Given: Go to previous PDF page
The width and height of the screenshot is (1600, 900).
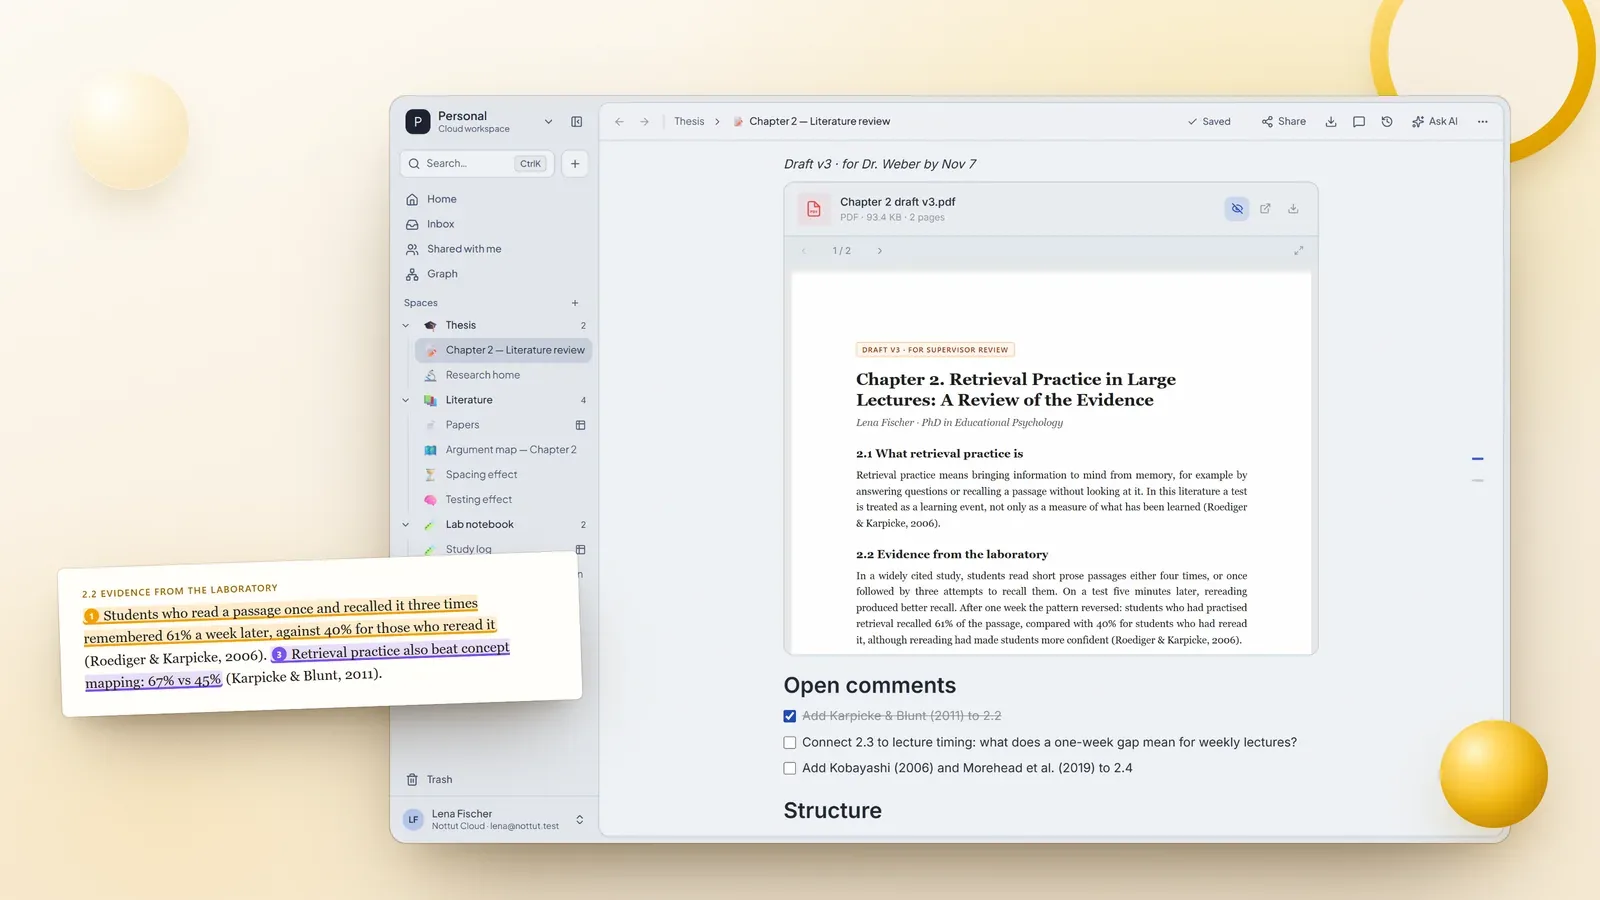Looking at the screenshot, I should [804, 251].
